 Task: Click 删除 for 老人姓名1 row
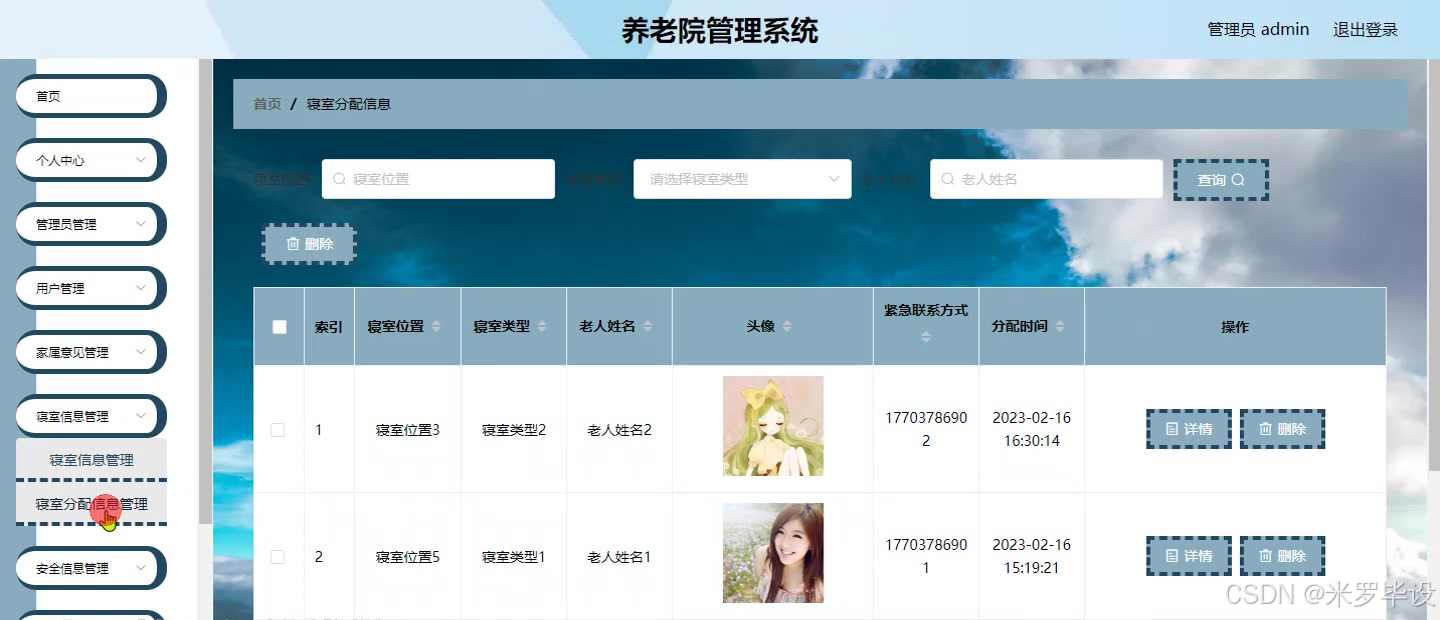(x=1282, y=556)
